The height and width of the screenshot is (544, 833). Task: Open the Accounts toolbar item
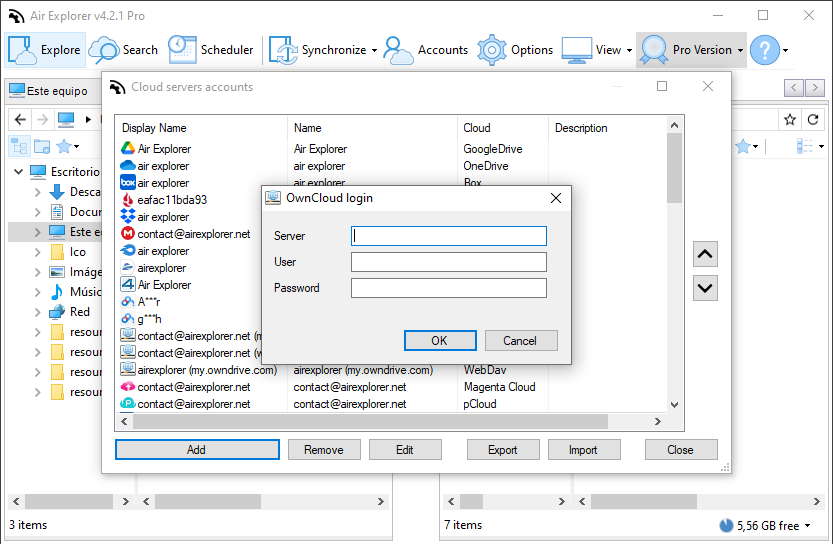(x=426, y=50)
